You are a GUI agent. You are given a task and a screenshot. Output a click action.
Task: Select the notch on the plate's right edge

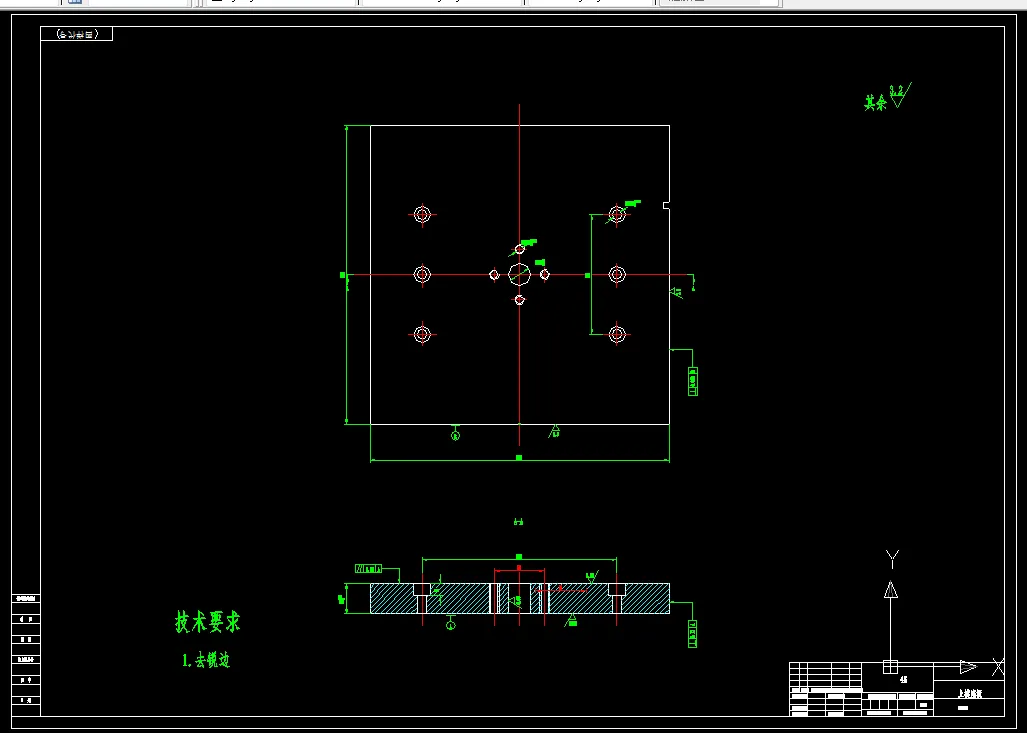pyautogui.click(x=666, y=206)
